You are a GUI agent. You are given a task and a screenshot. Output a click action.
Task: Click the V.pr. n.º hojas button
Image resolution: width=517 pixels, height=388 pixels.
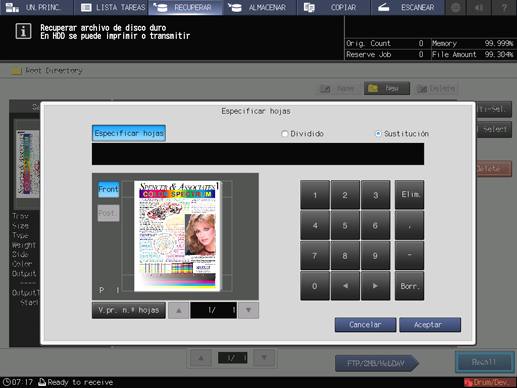[129, 310]
